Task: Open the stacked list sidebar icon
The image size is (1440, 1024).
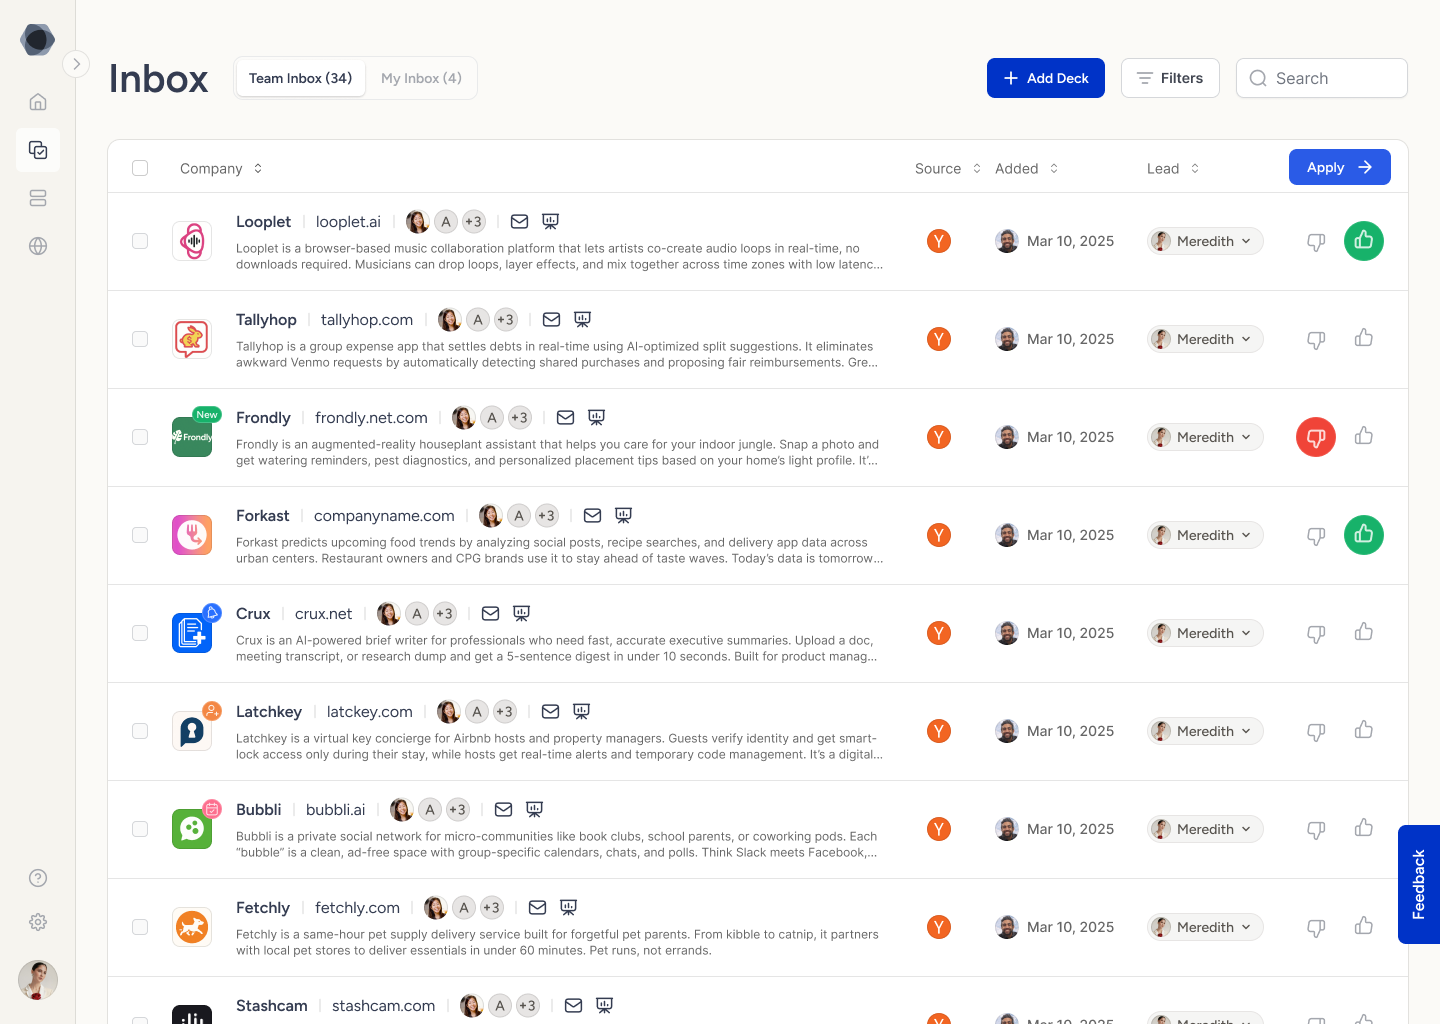Action: (x=38, y=198)
